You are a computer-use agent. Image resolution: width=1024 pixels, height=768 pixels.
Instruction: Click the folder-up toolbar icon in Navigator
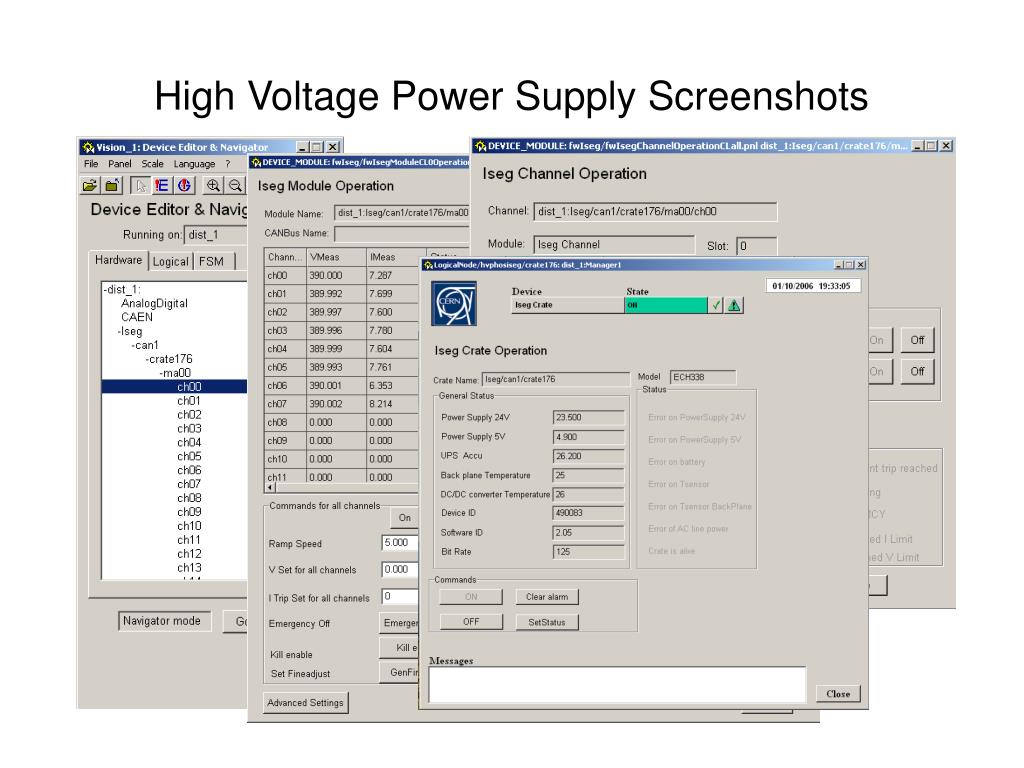(x=112, y=185)
